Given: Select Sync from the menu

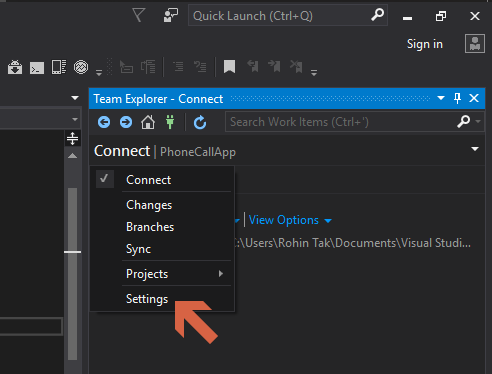Looking at the screenshot, I should pos(162,249).
